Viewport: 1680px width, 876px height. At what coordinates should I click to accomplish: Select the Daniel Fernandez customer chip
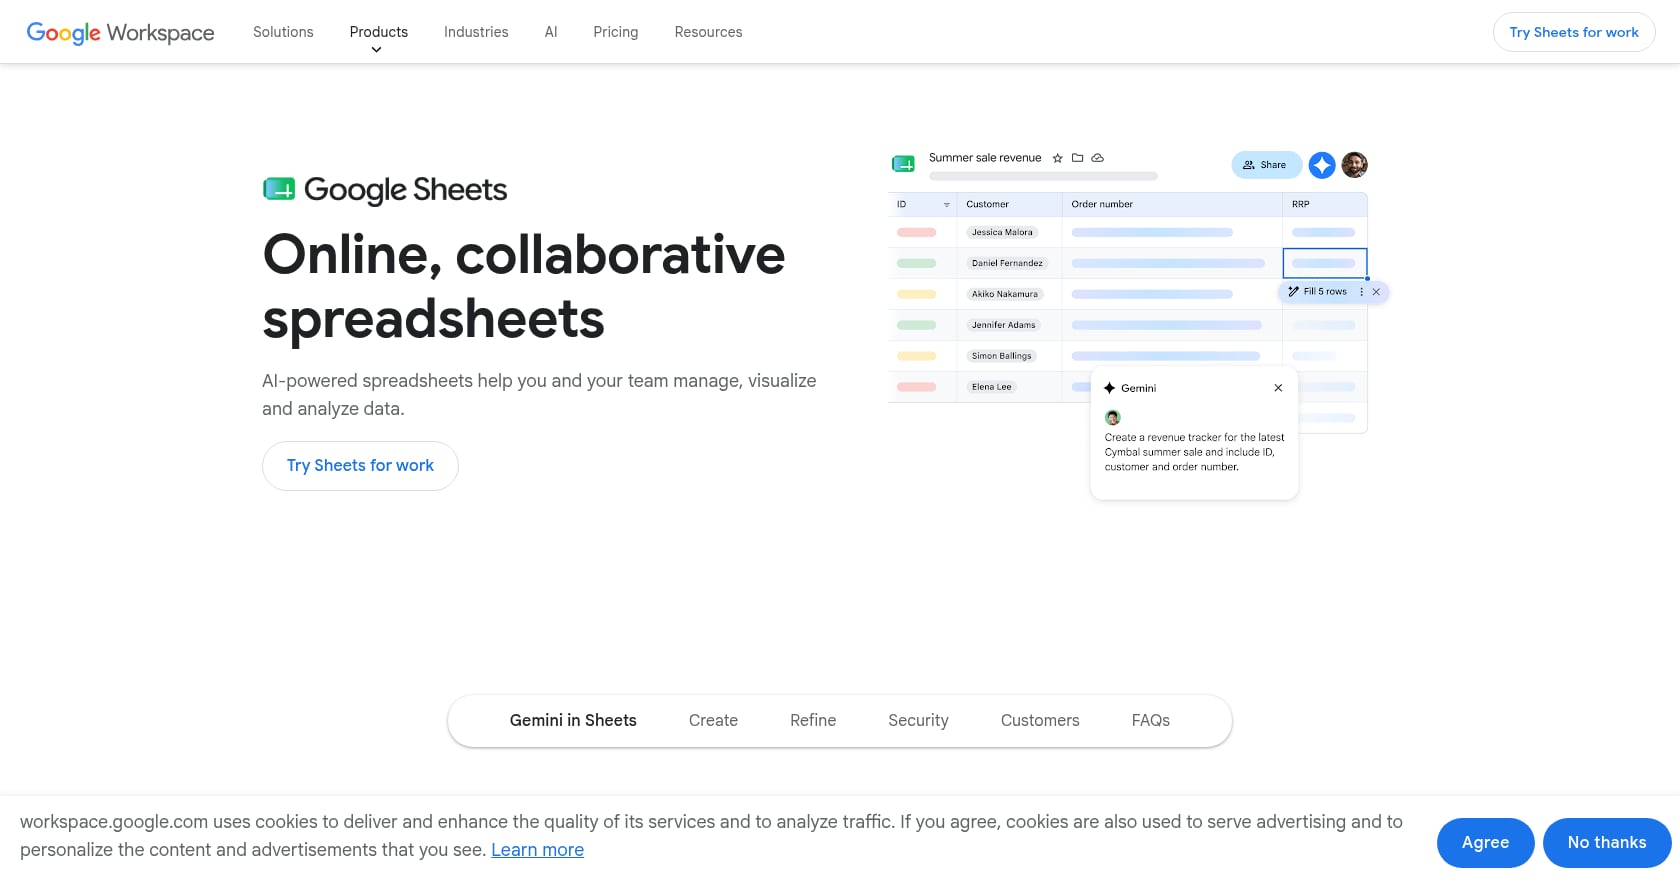(1007, 263)
